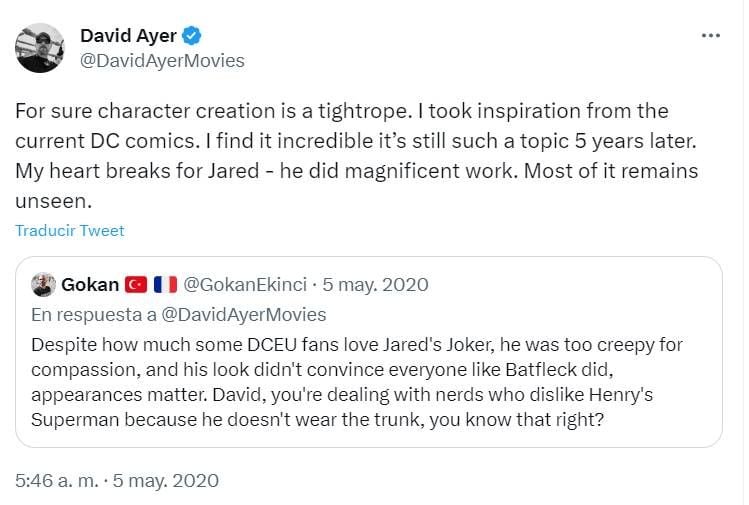Open Gokan's small avatar in quoted tweet
The height and width of the screenshot is (505, 749).
[x=43, y=285]
